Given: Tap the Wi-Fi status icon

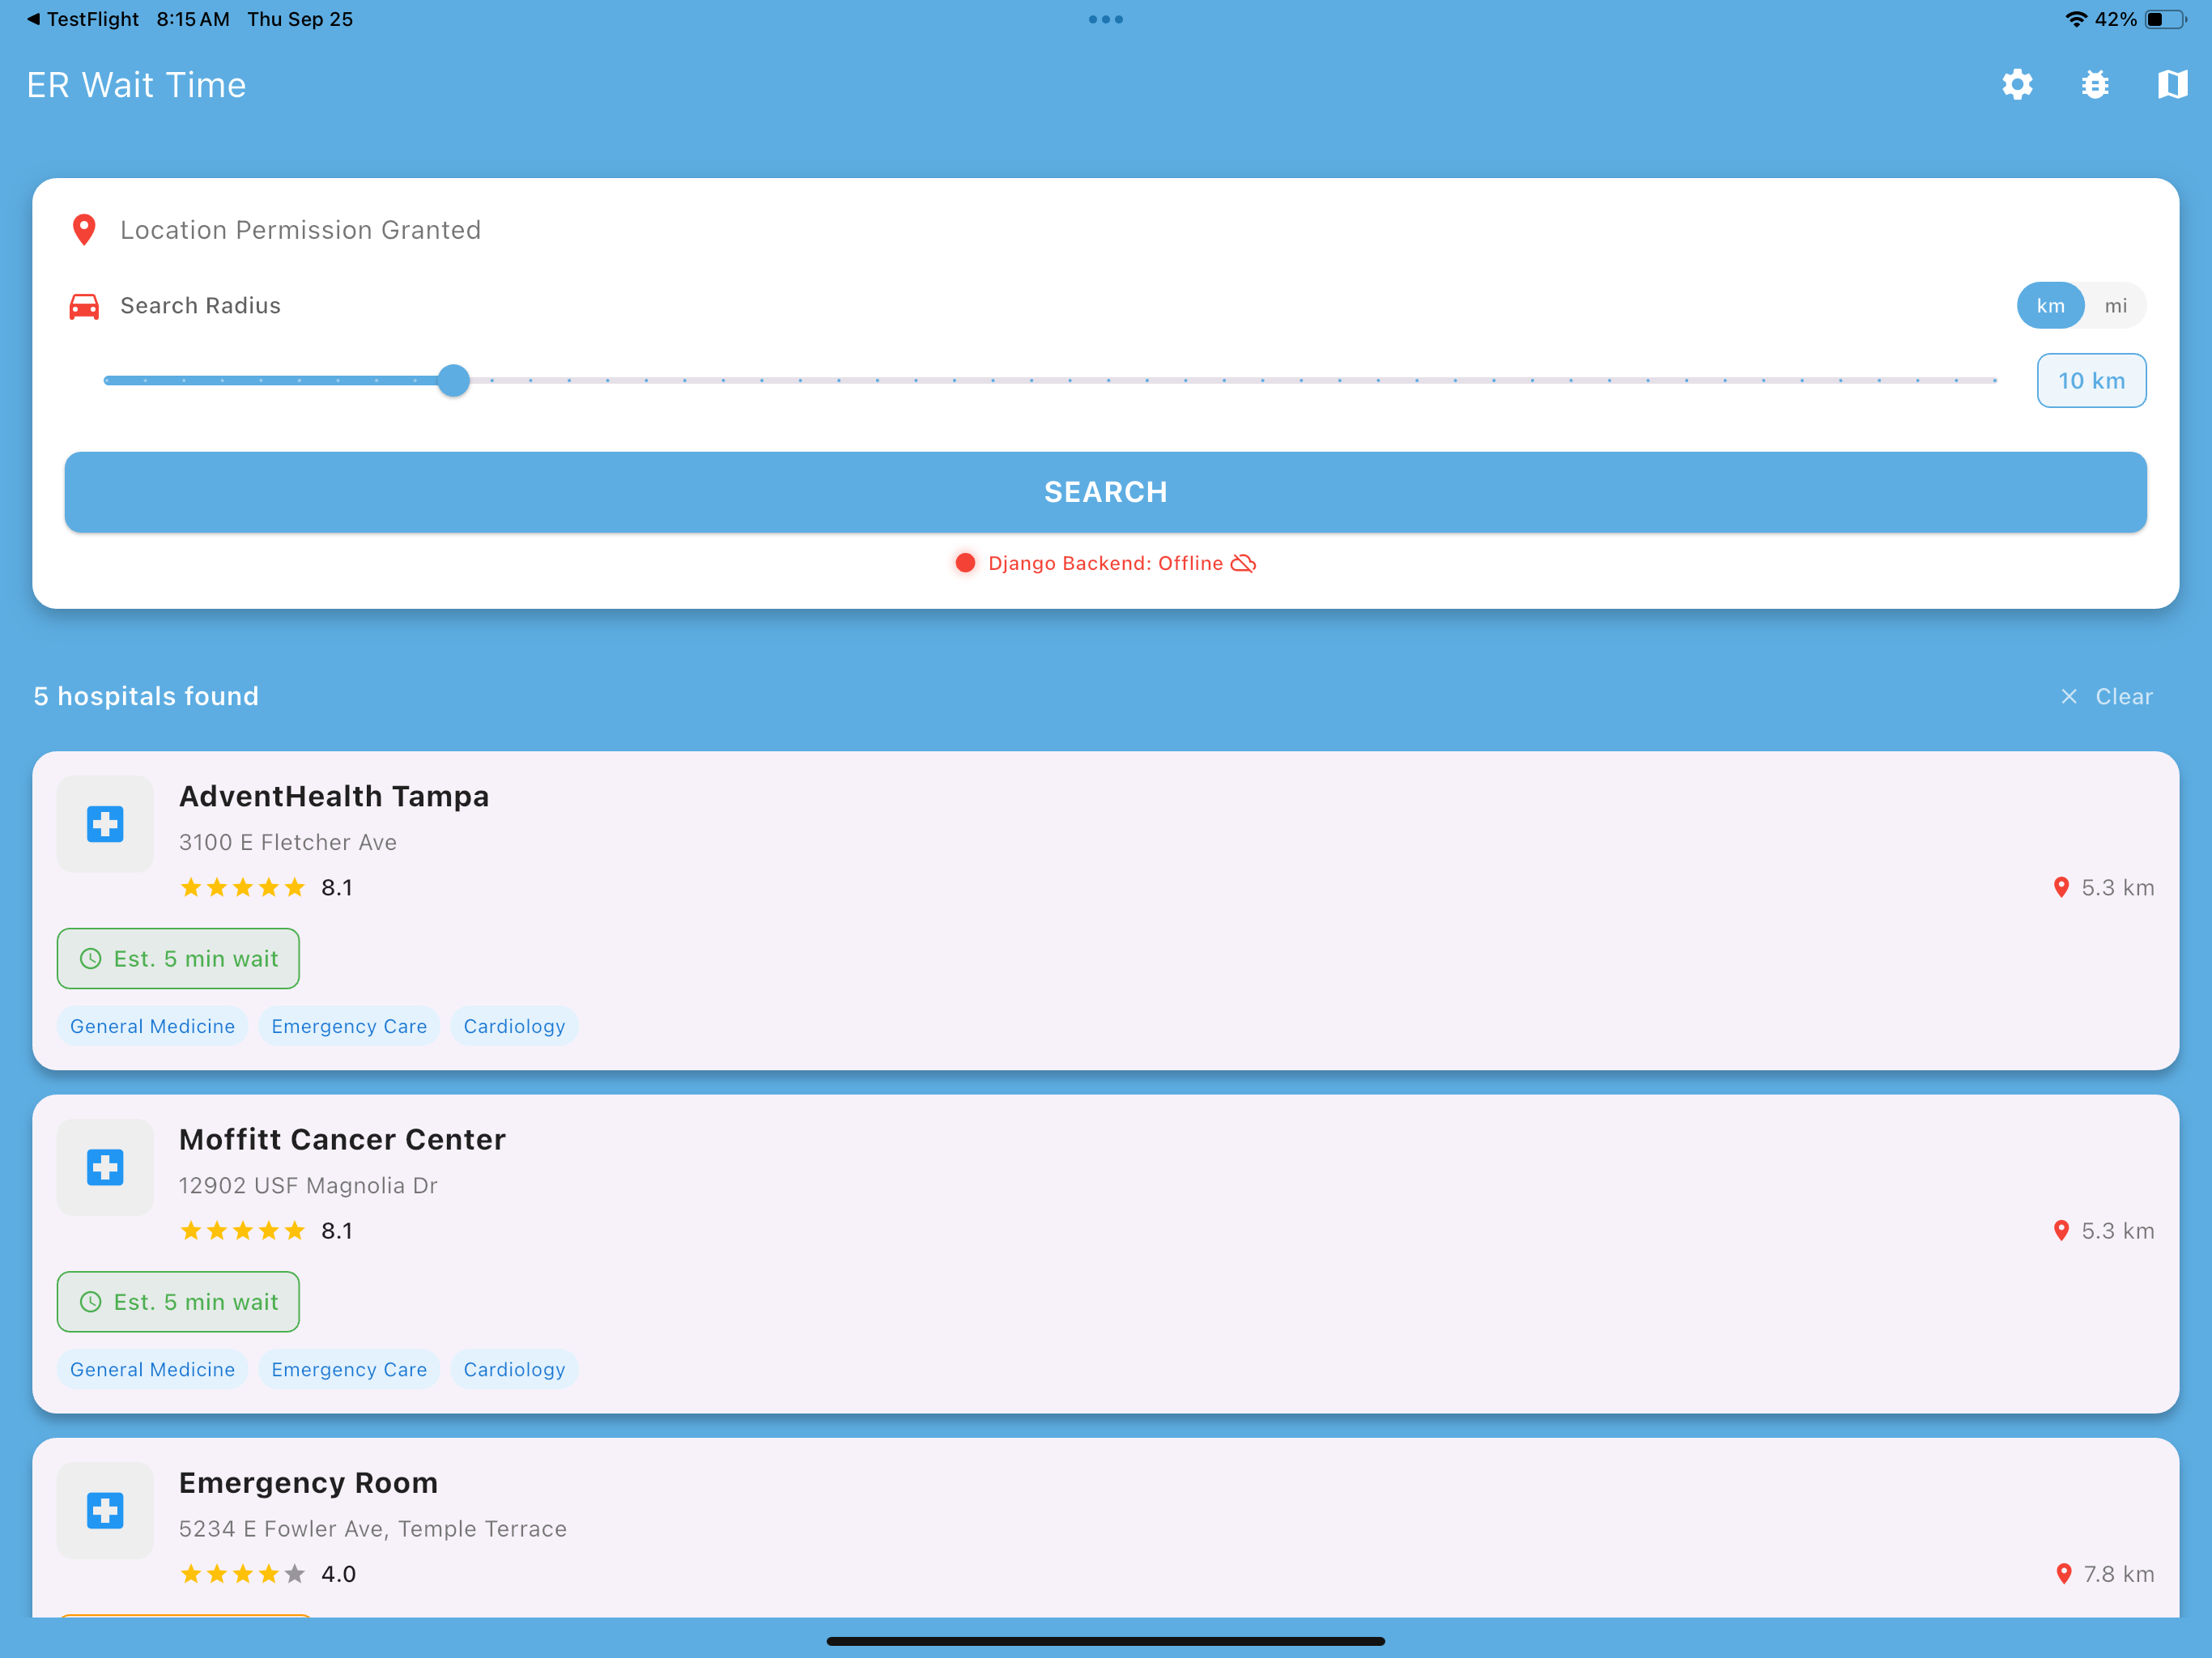Looking at the screenshot, I should coord(2076,19).
